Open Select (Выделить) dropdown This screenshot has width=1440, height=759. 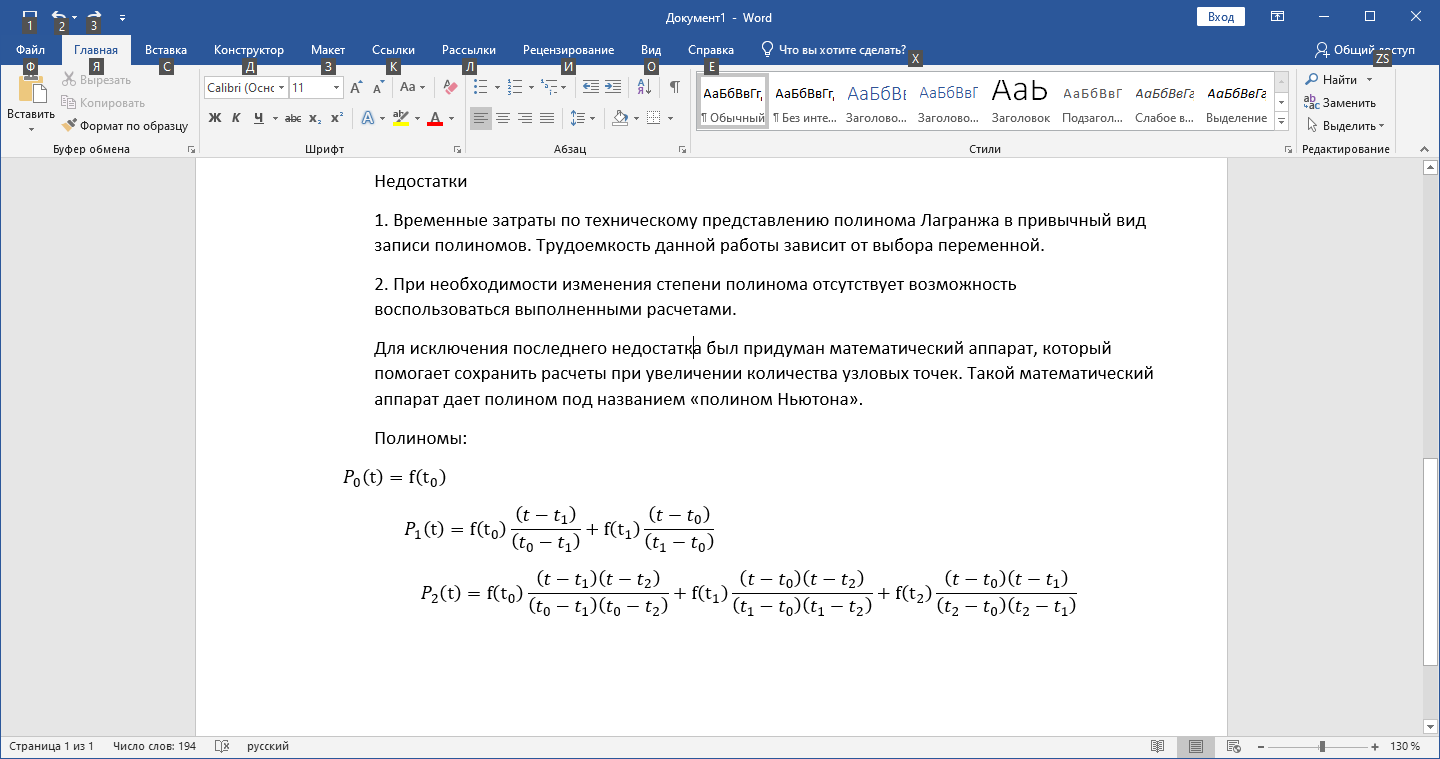click(1345, 126)
